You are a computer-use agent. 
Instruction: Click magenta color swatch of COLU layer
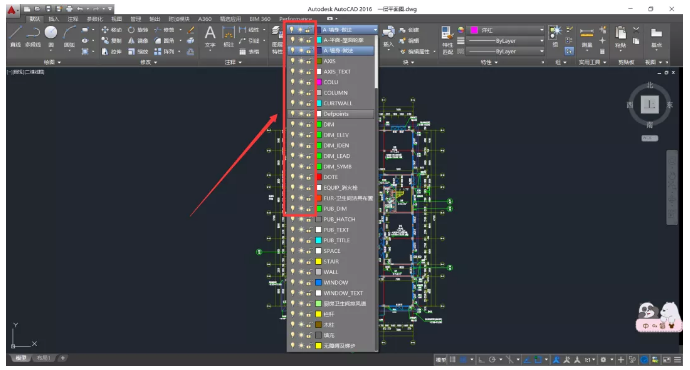[x=319, y=82]
